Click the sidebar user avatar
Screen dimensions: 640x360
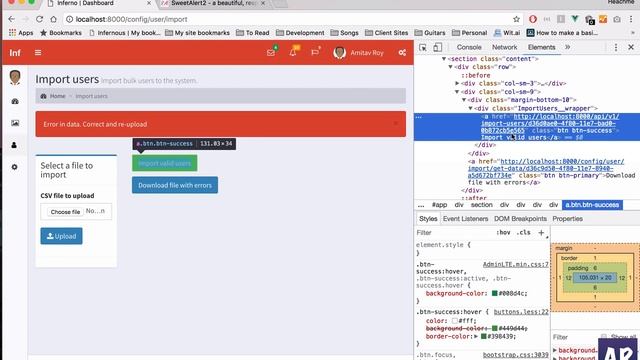click(x=15, y=77)
